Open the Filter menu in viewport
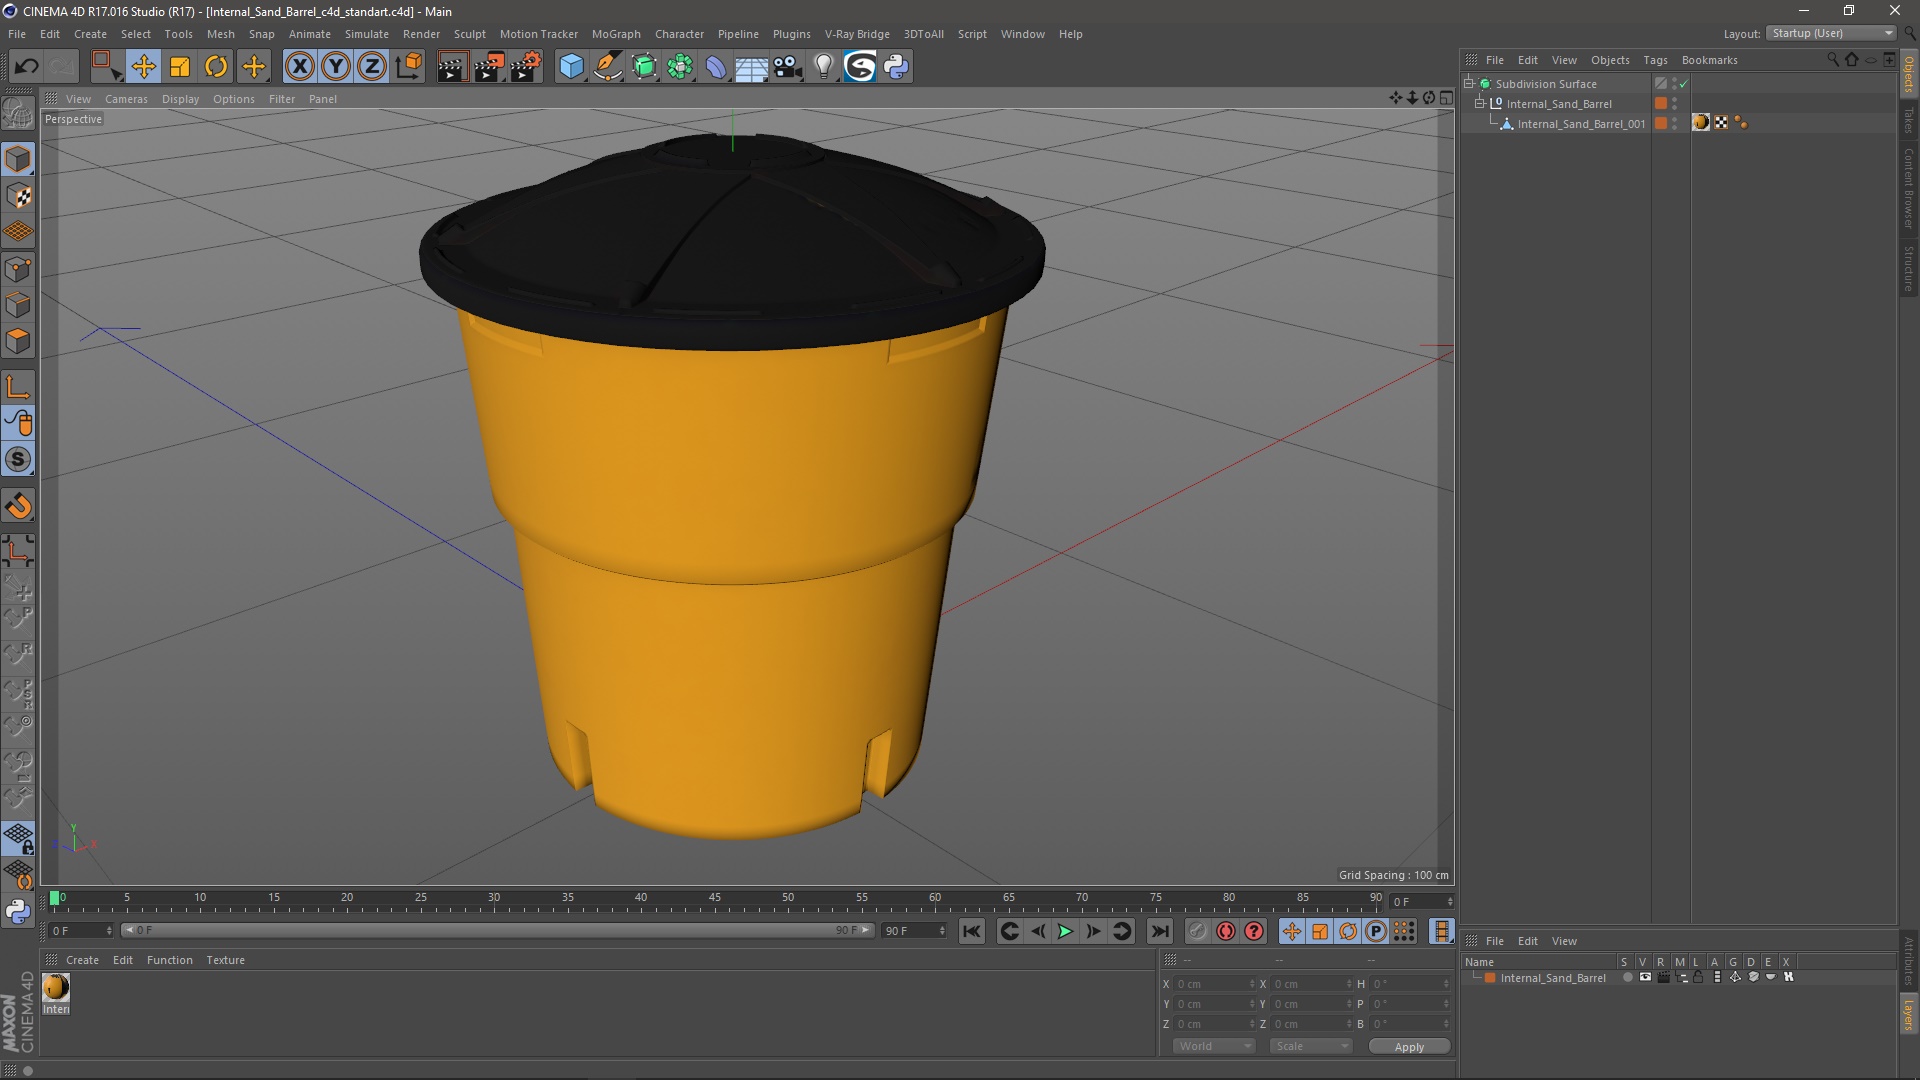1920x1080 pixels. coord(281,99)
